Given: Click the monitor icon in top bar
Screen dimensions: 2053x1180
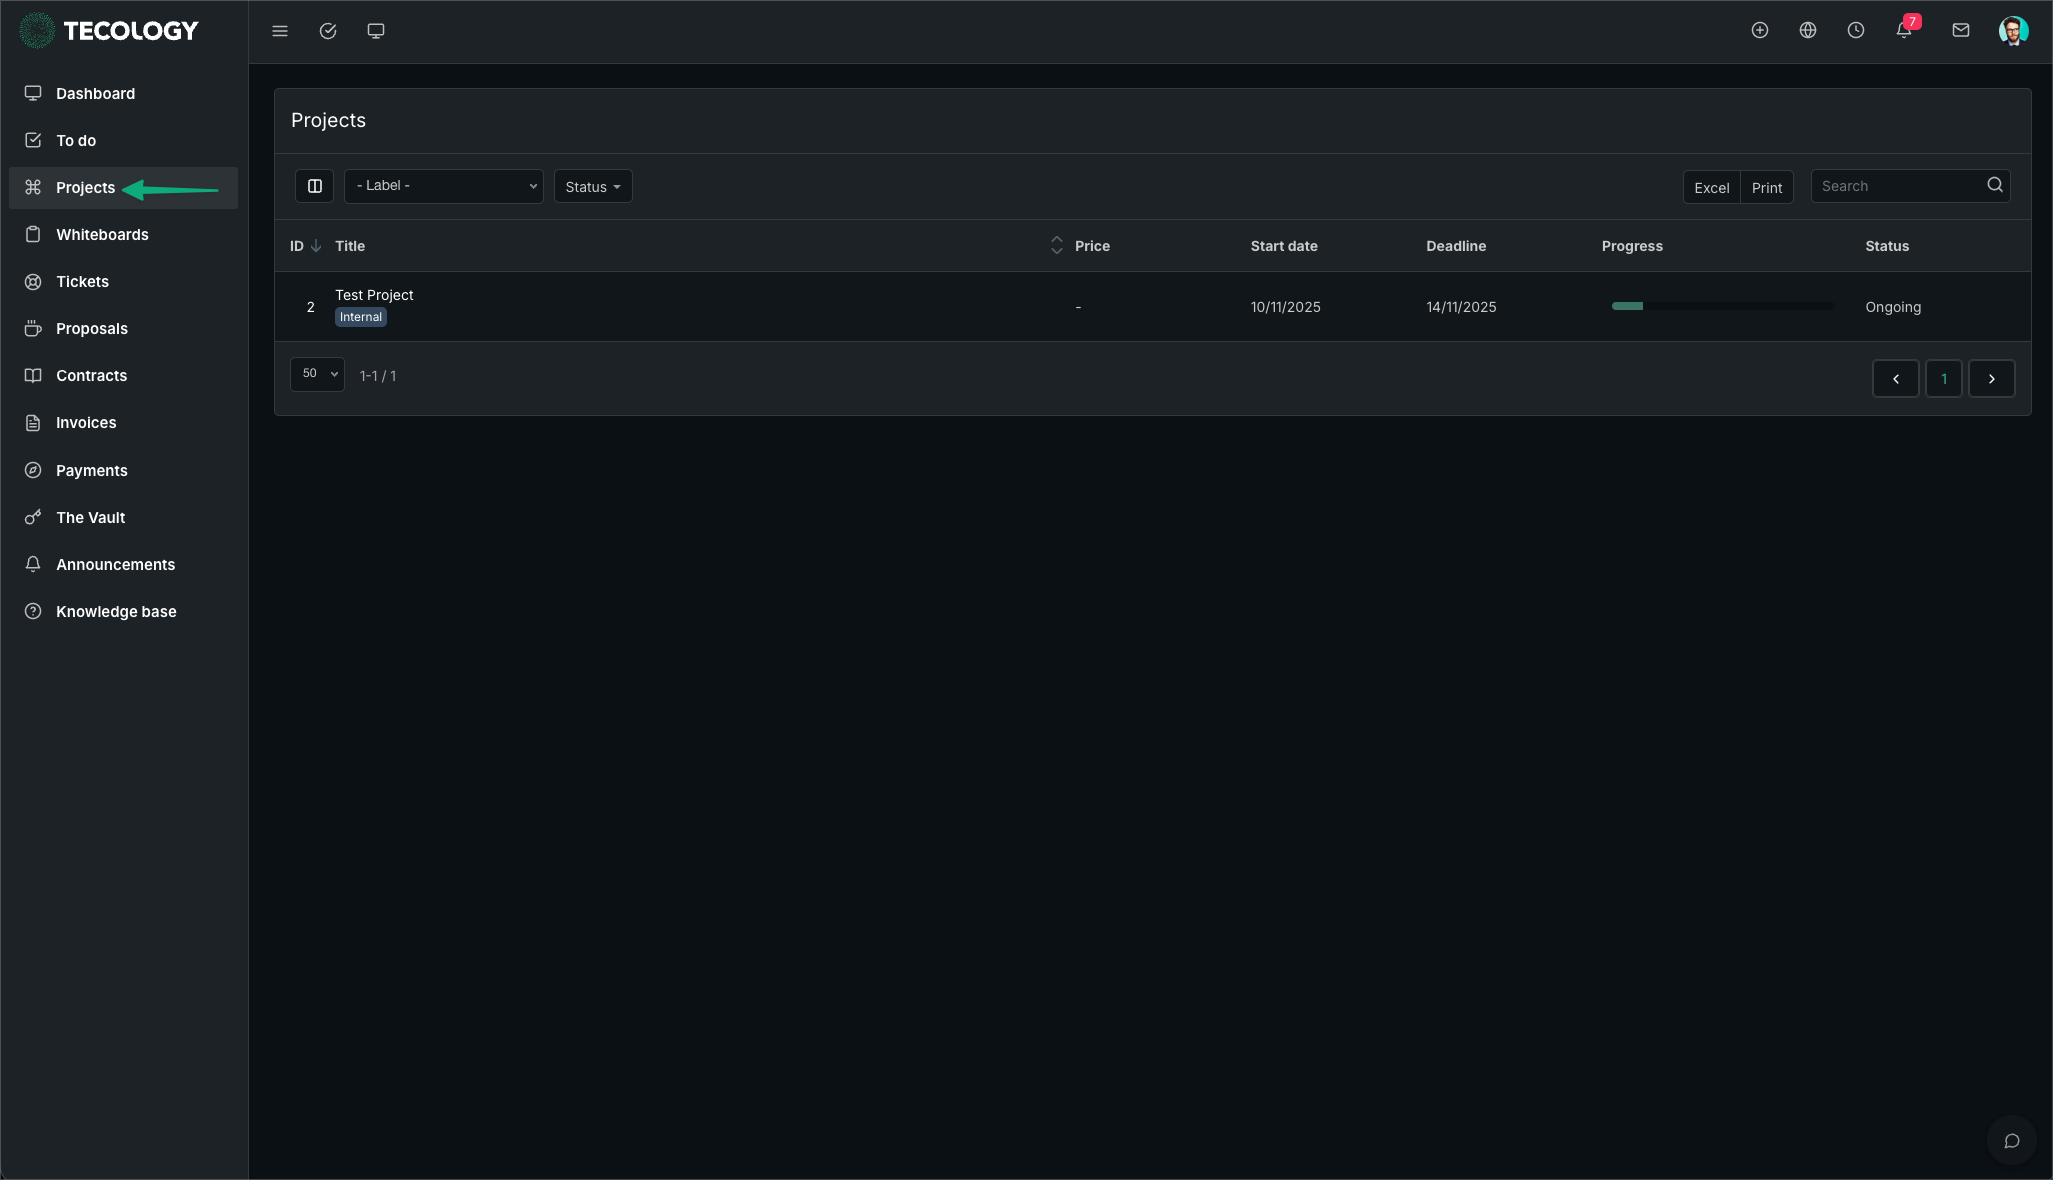Looking at the screenshot, I should point(376,31).
